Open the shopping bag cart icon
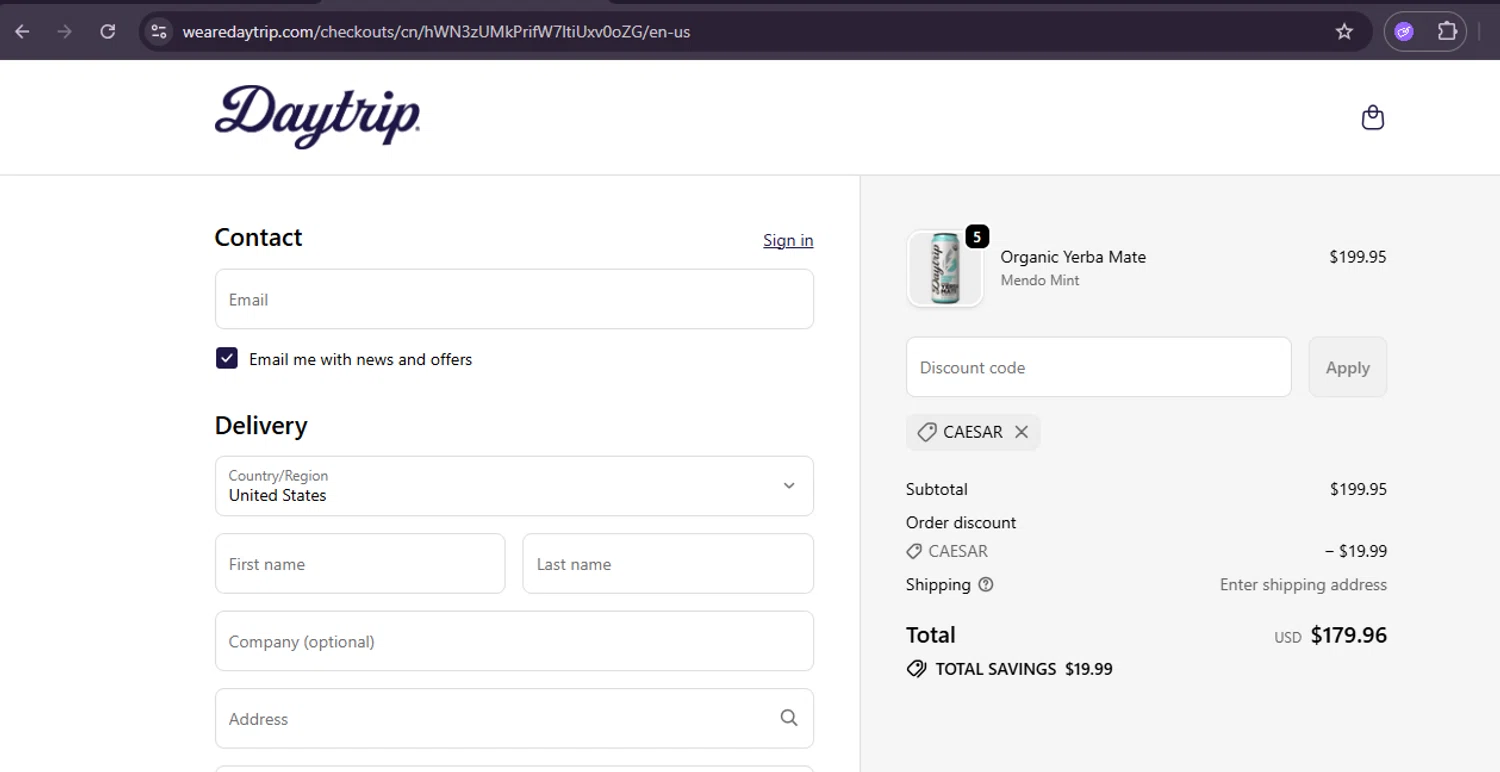 click(x=1373, y=118)
